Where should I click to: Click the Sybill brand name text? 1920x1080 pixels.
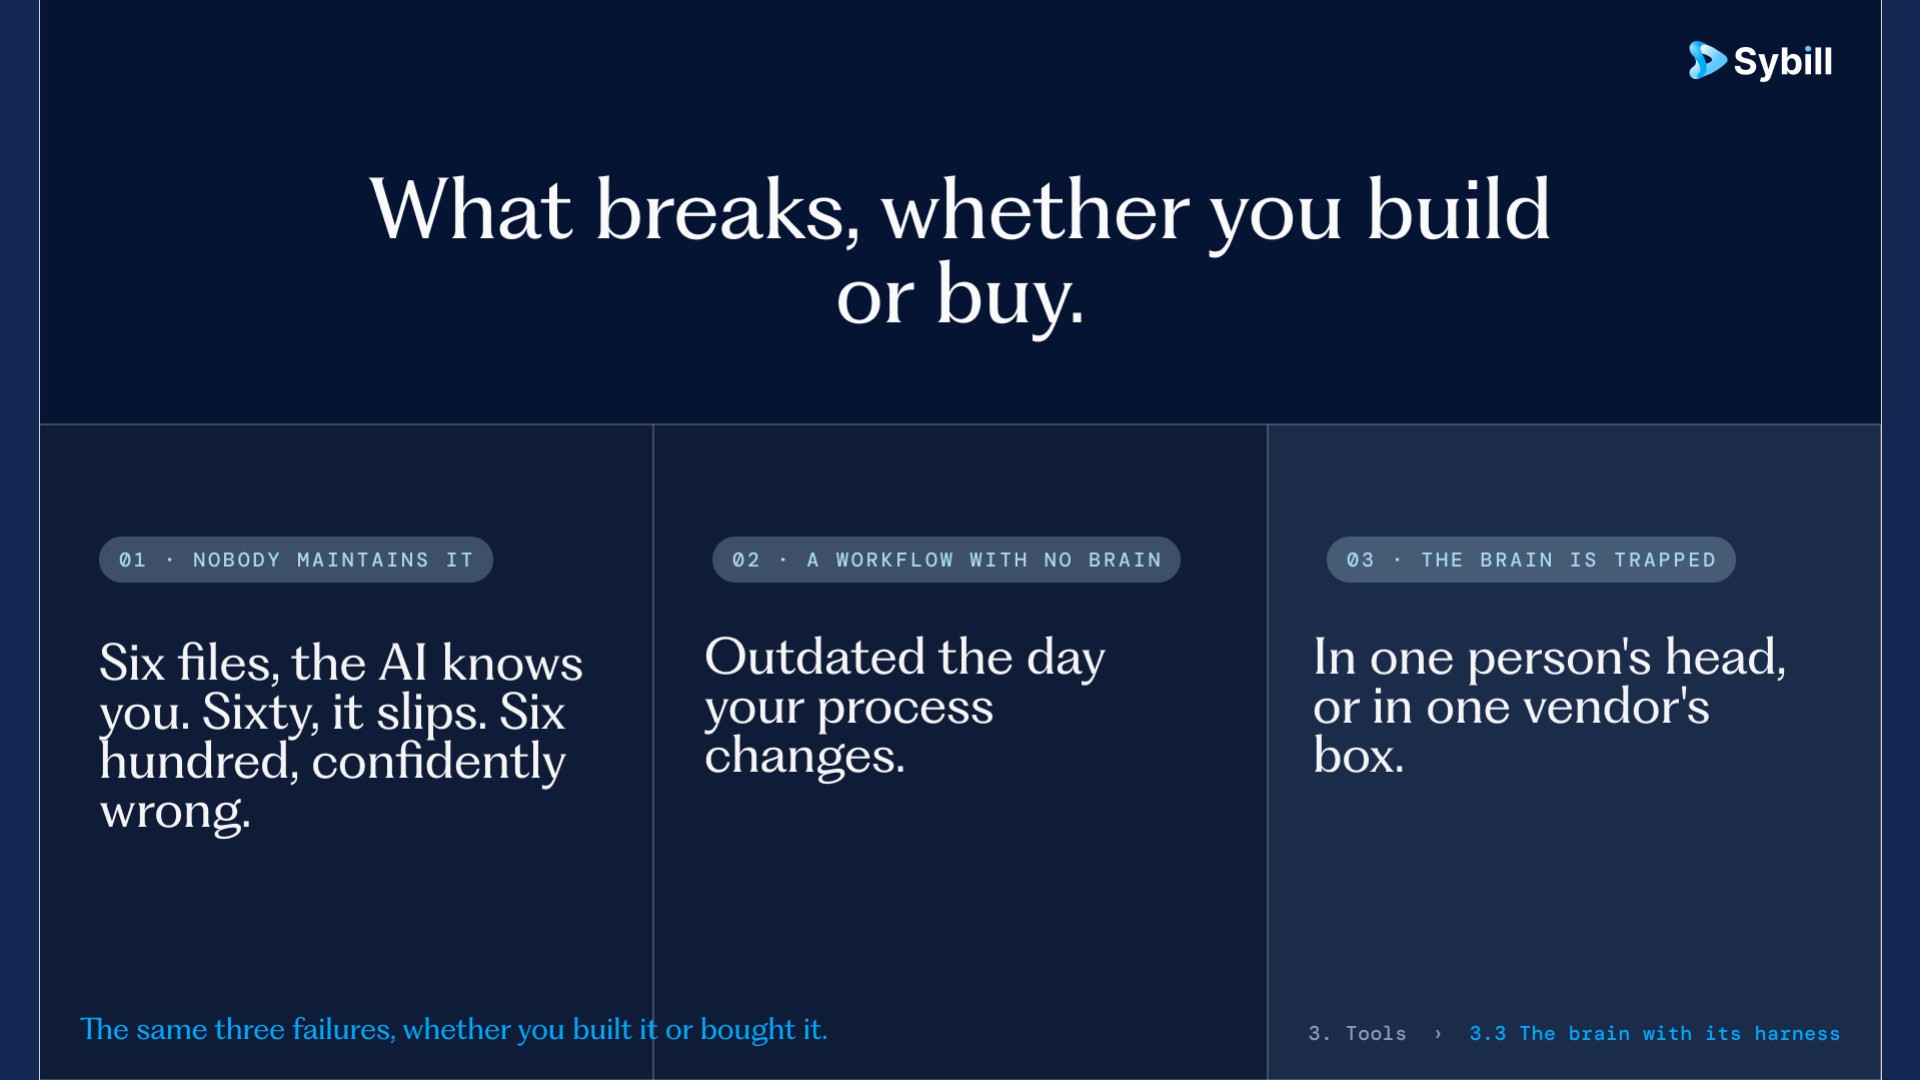click(x=1783, y=62)
